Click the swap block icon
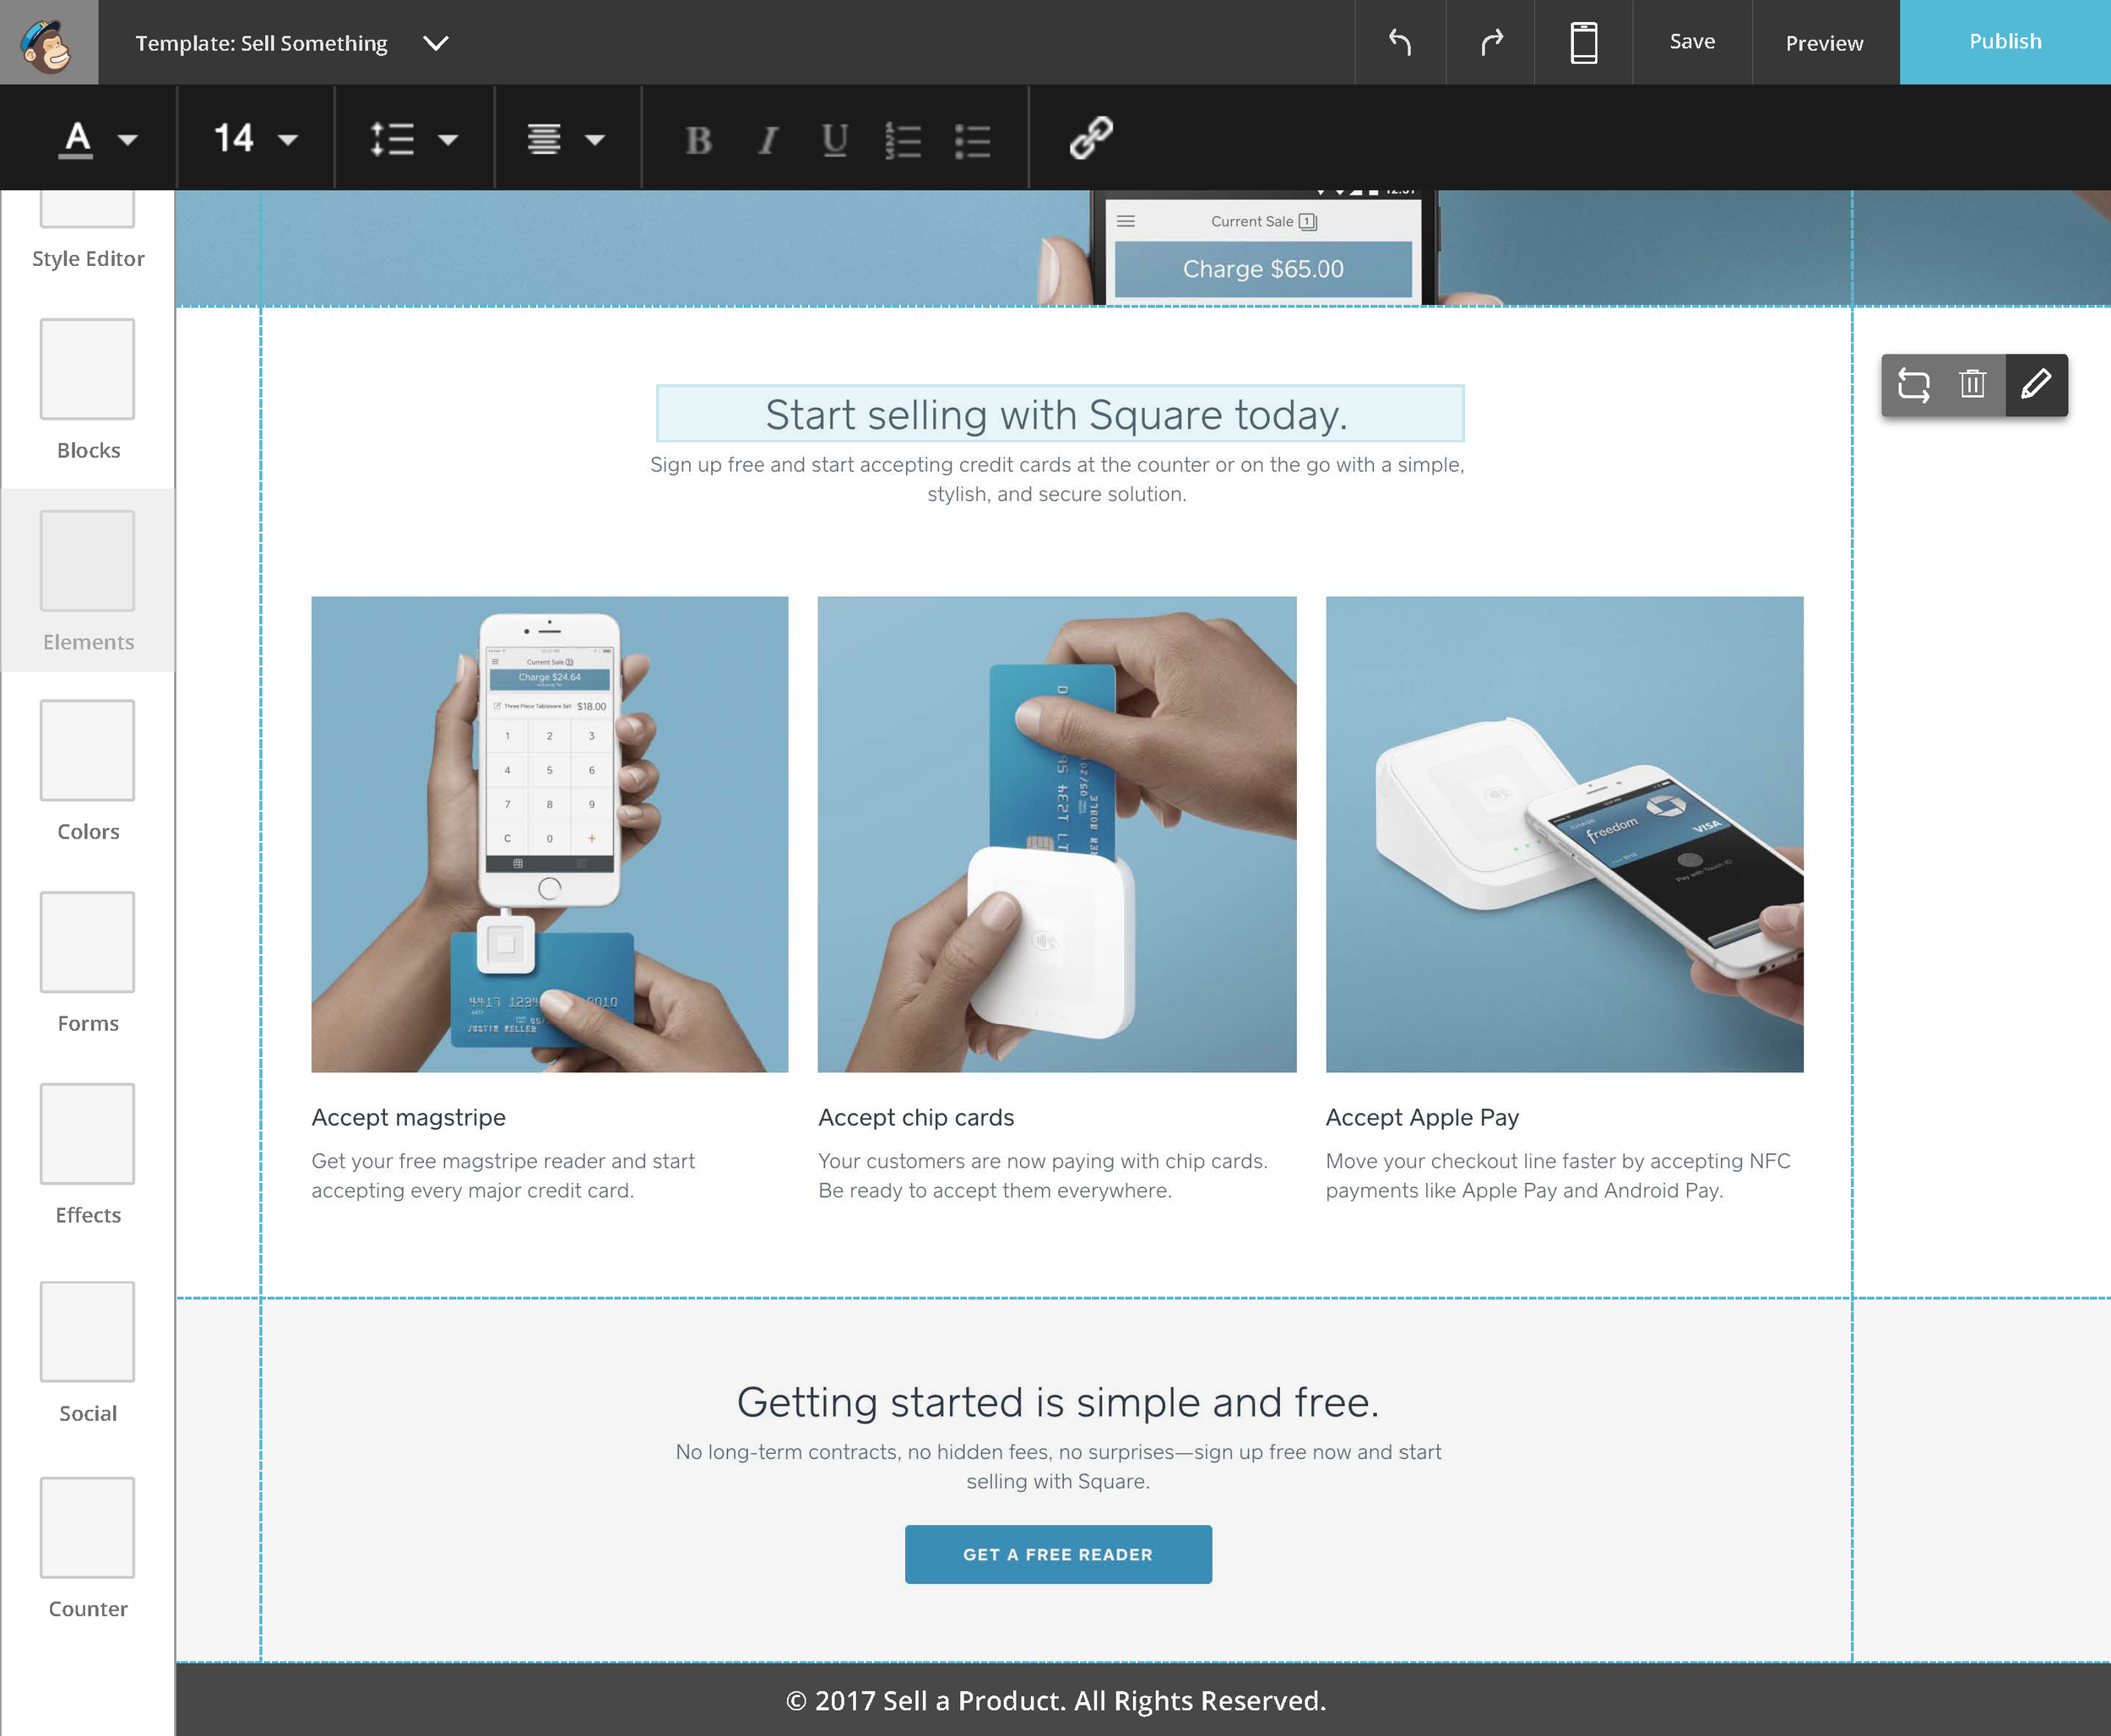Viewport: 2111px width, 1736px height. pyautogui.click(x=1913, y=385)
